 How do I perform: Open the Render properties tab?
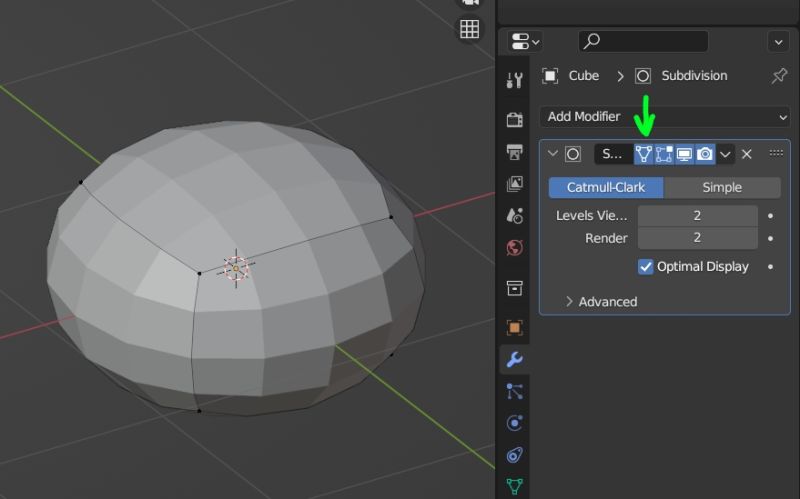(514, 119)
